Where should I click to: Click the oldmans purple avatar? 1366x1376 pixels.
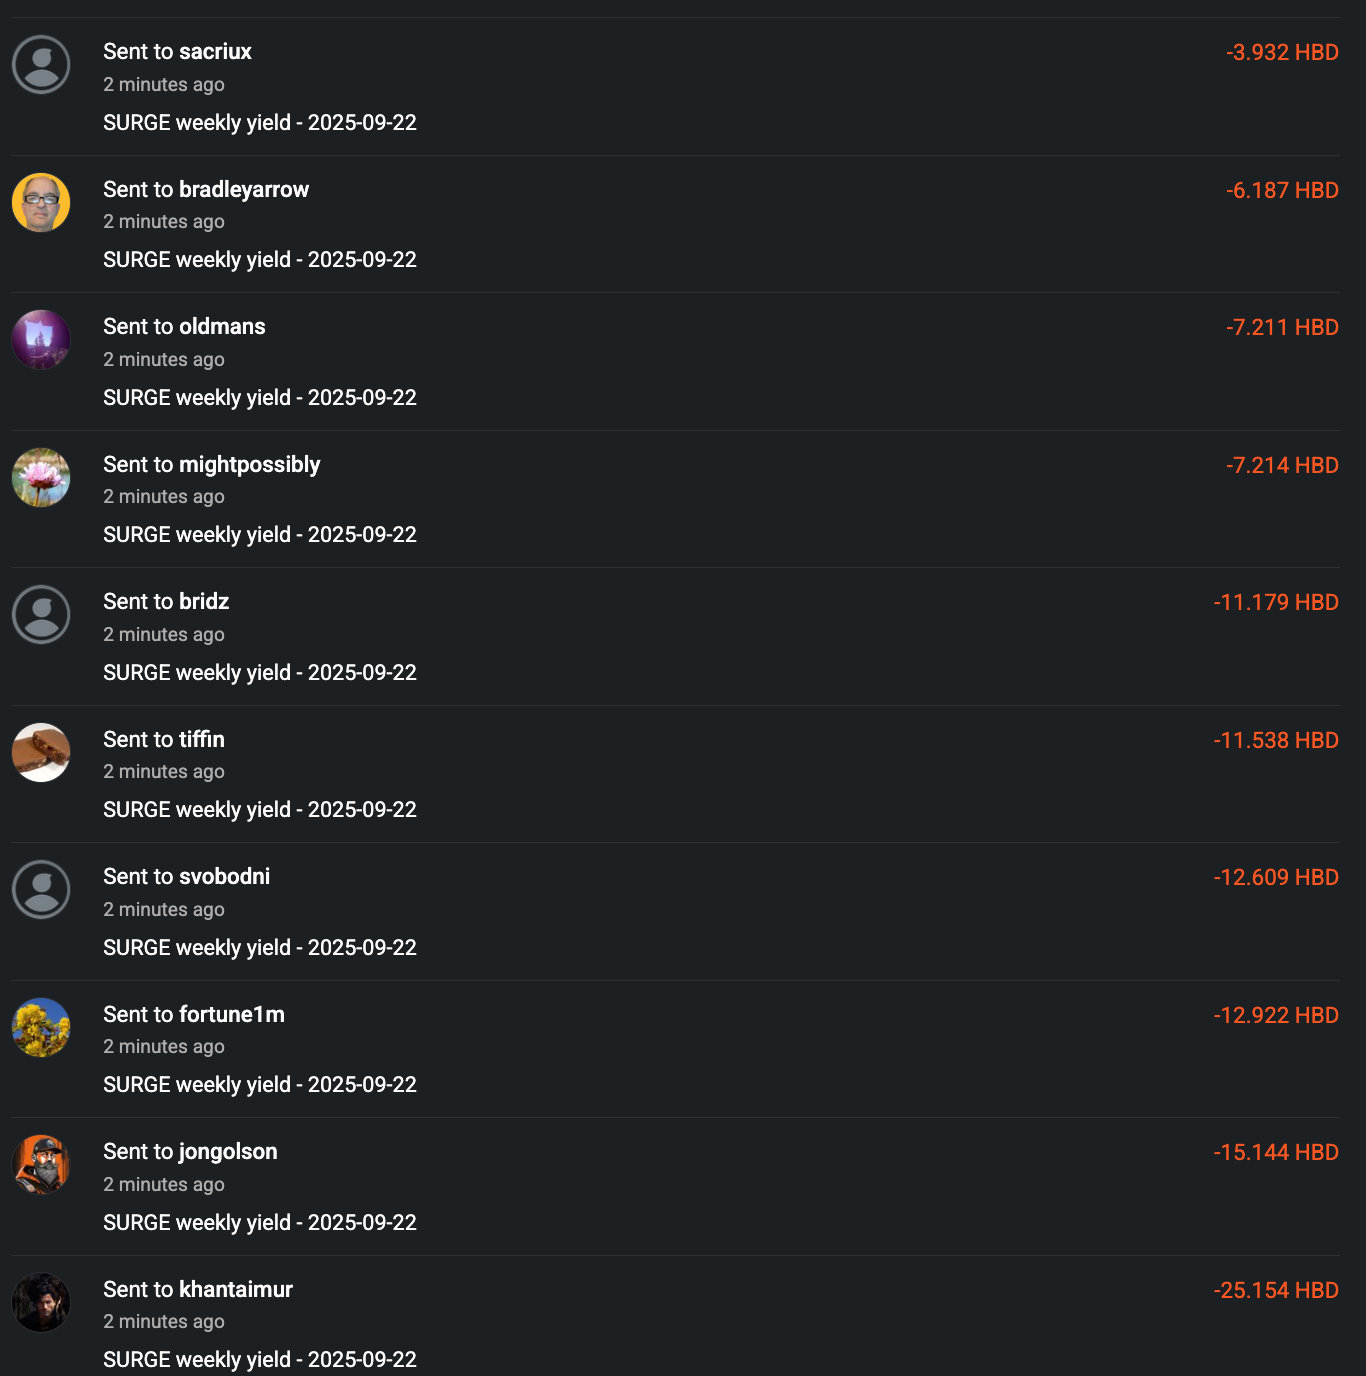click(41, 340)
